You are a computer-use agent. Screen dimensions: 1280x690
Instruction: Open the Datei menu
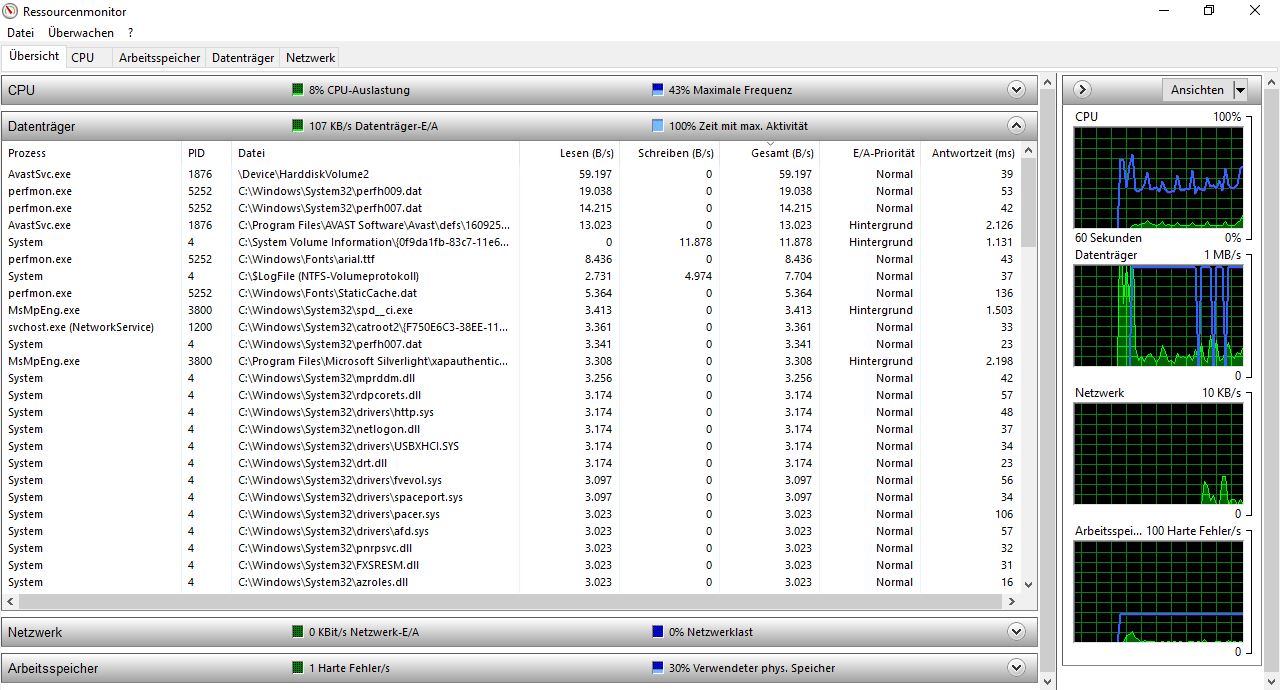point(20,33)
